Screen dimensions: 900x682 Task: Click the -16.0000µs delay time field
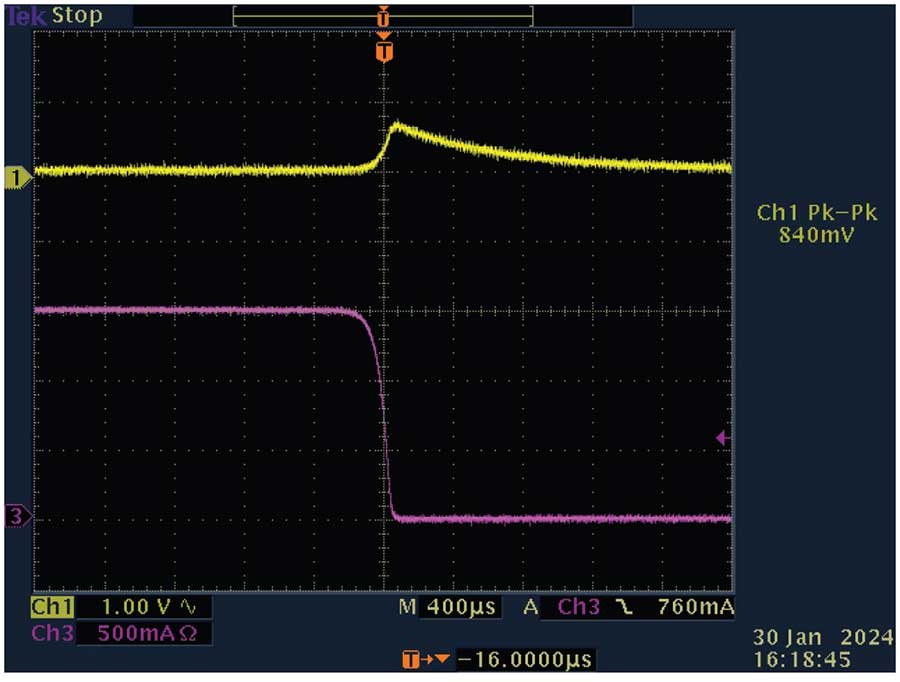pos(525,659)
